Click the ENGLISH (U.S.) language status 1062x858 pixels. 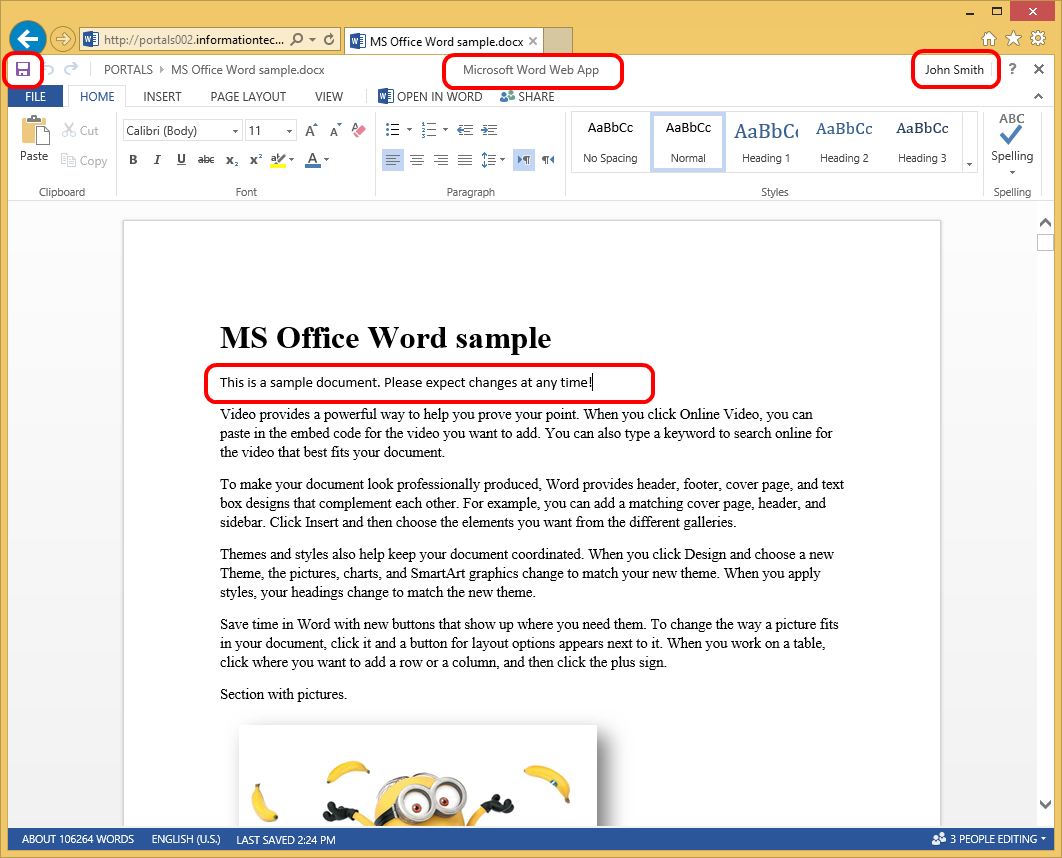tap(186, 839)
